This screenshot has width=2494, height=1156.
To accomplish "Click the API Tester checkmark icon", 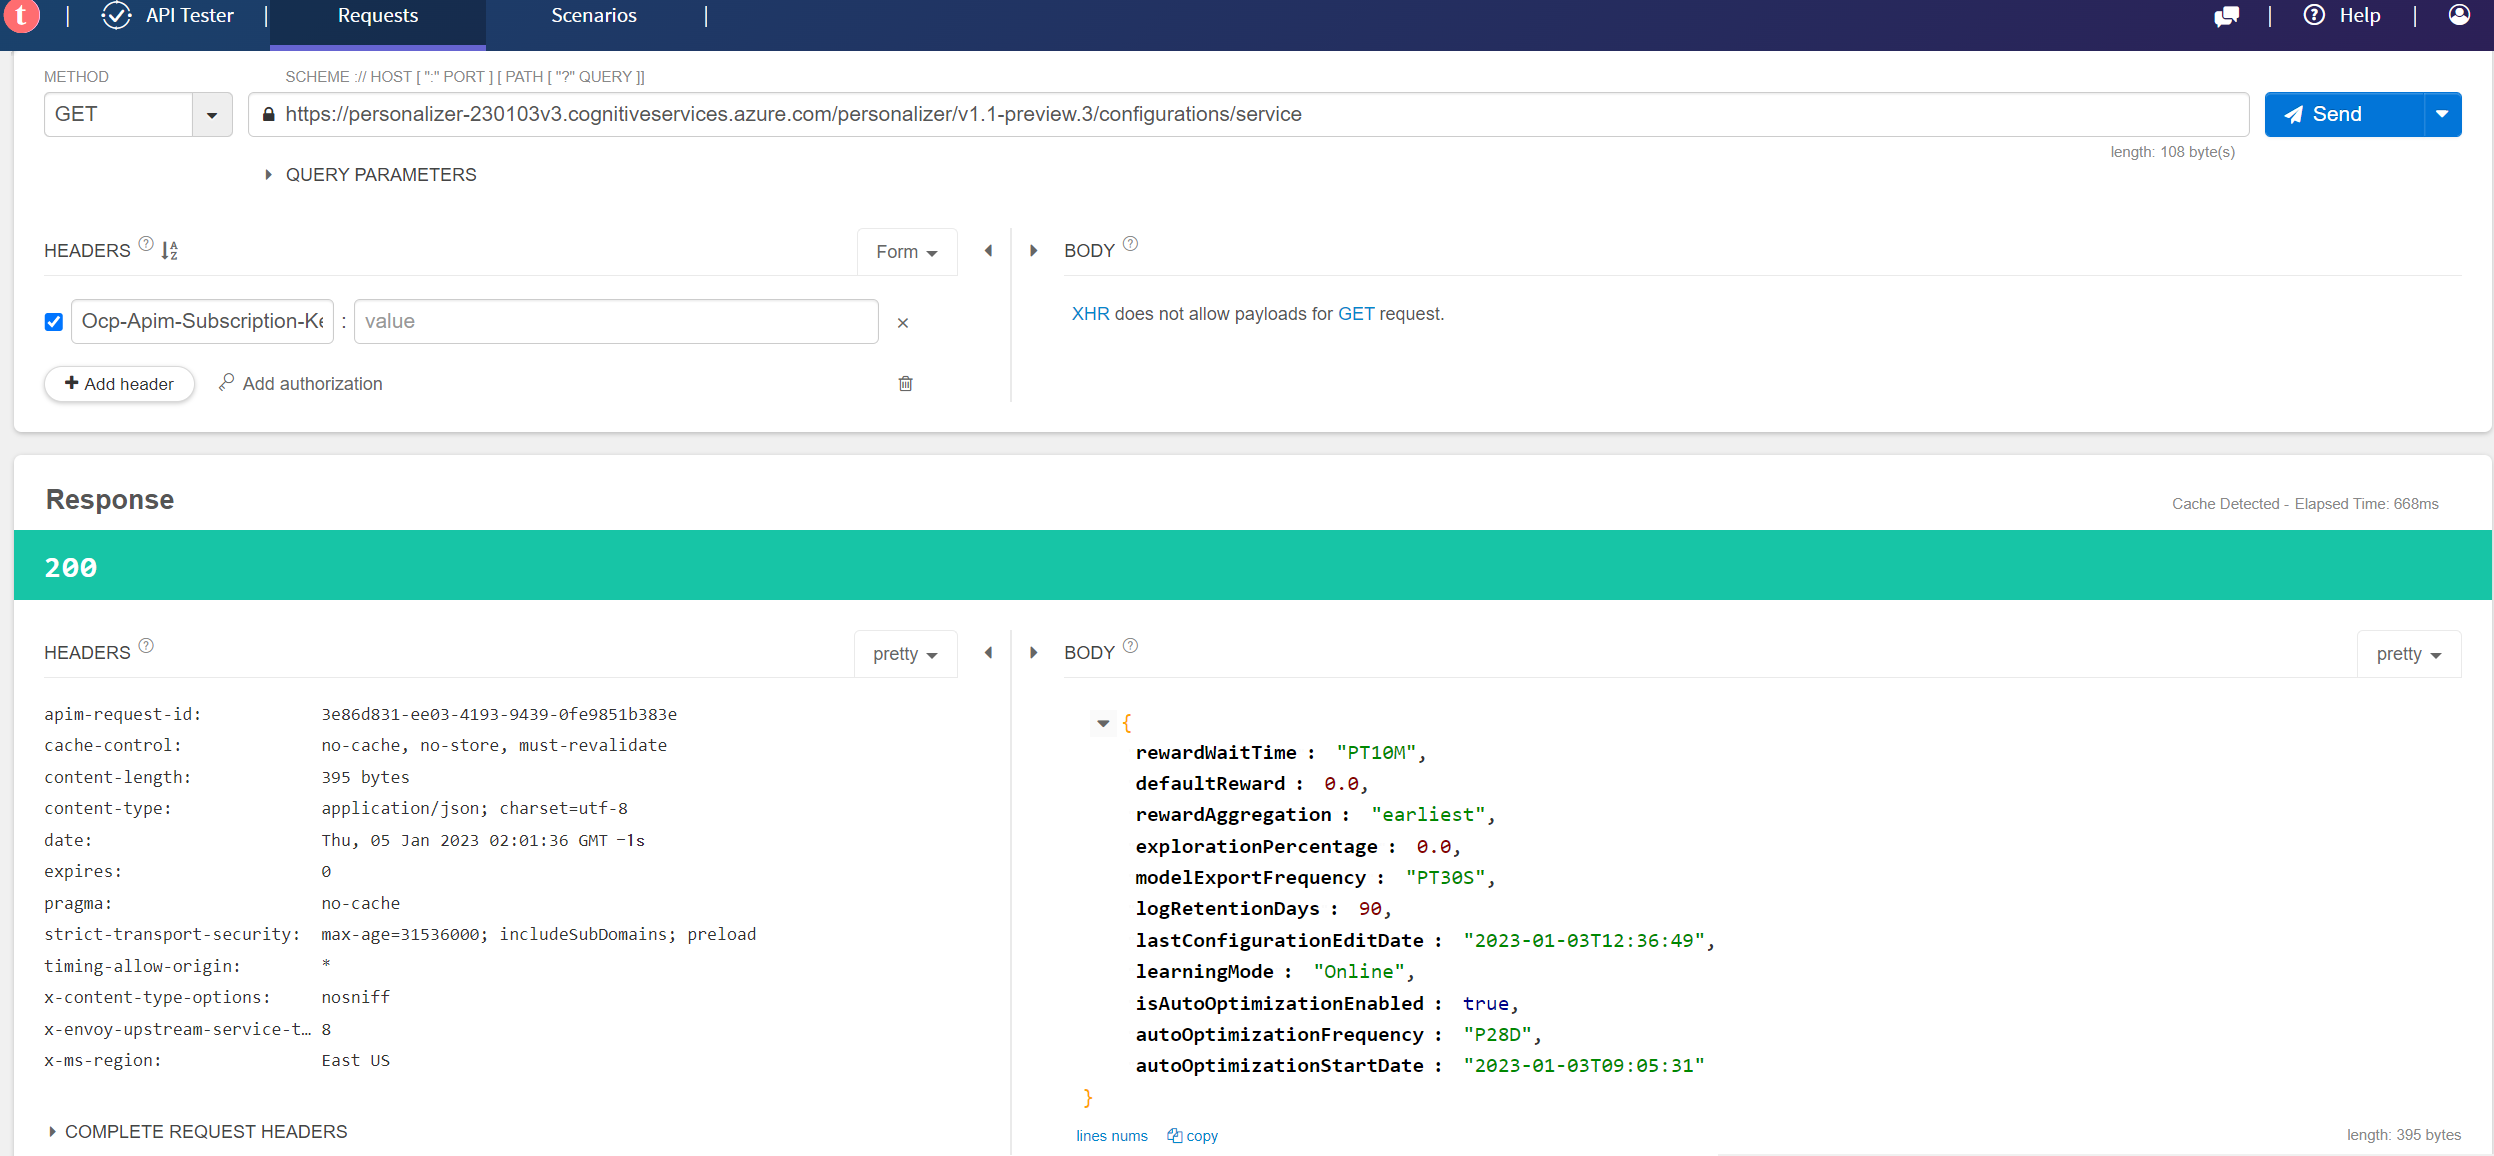I will 117,15.
